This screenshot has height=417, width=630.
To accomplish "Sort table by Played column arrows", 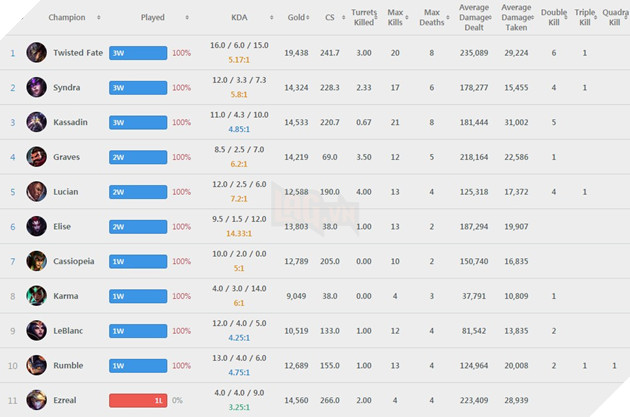I will coord(187,17).
